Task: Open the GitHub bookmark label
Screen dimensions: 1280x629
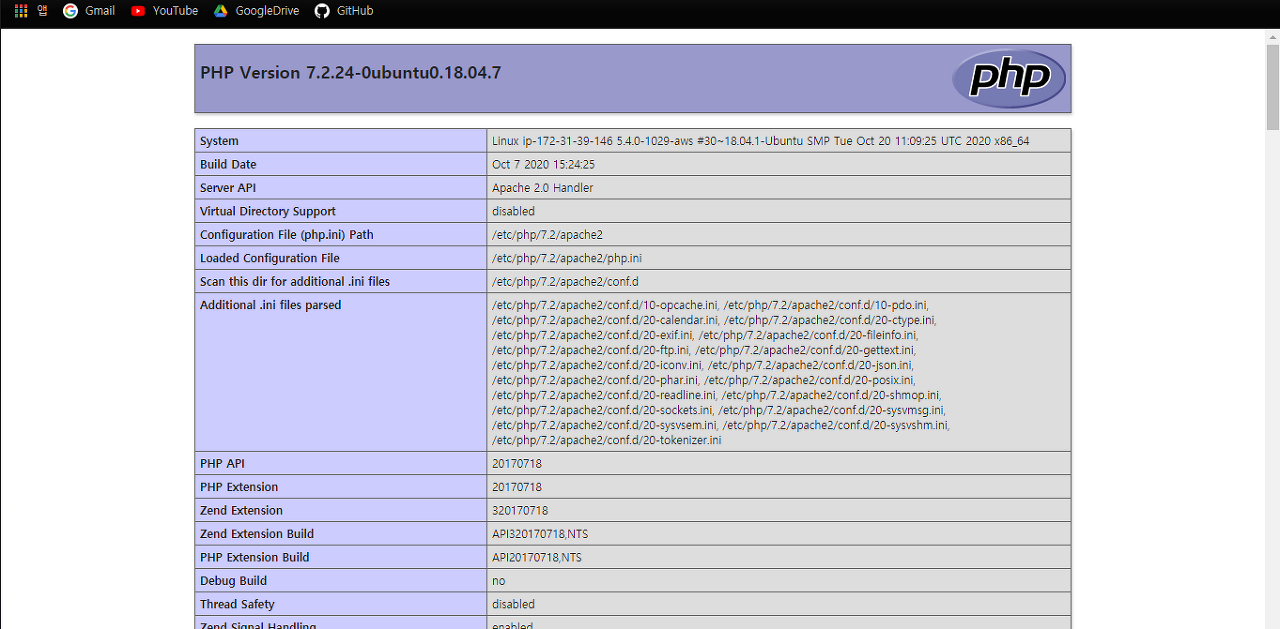Action: click(x=355, y=11)
